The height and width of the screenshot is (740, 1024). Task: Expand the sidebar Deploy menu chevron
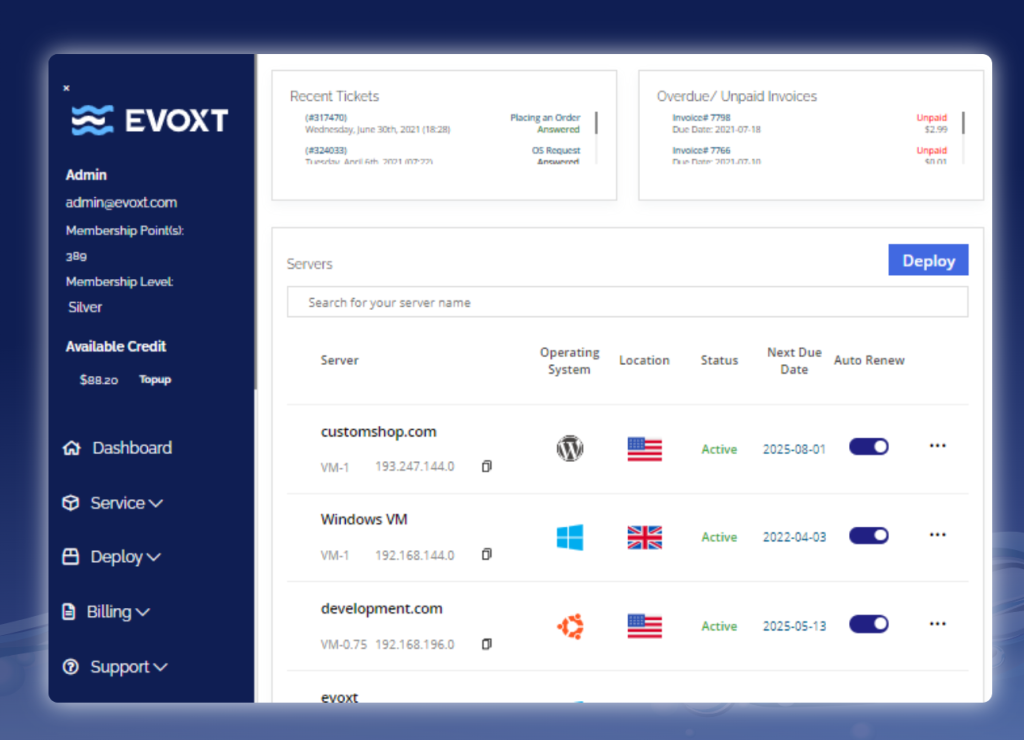[153, 557]
